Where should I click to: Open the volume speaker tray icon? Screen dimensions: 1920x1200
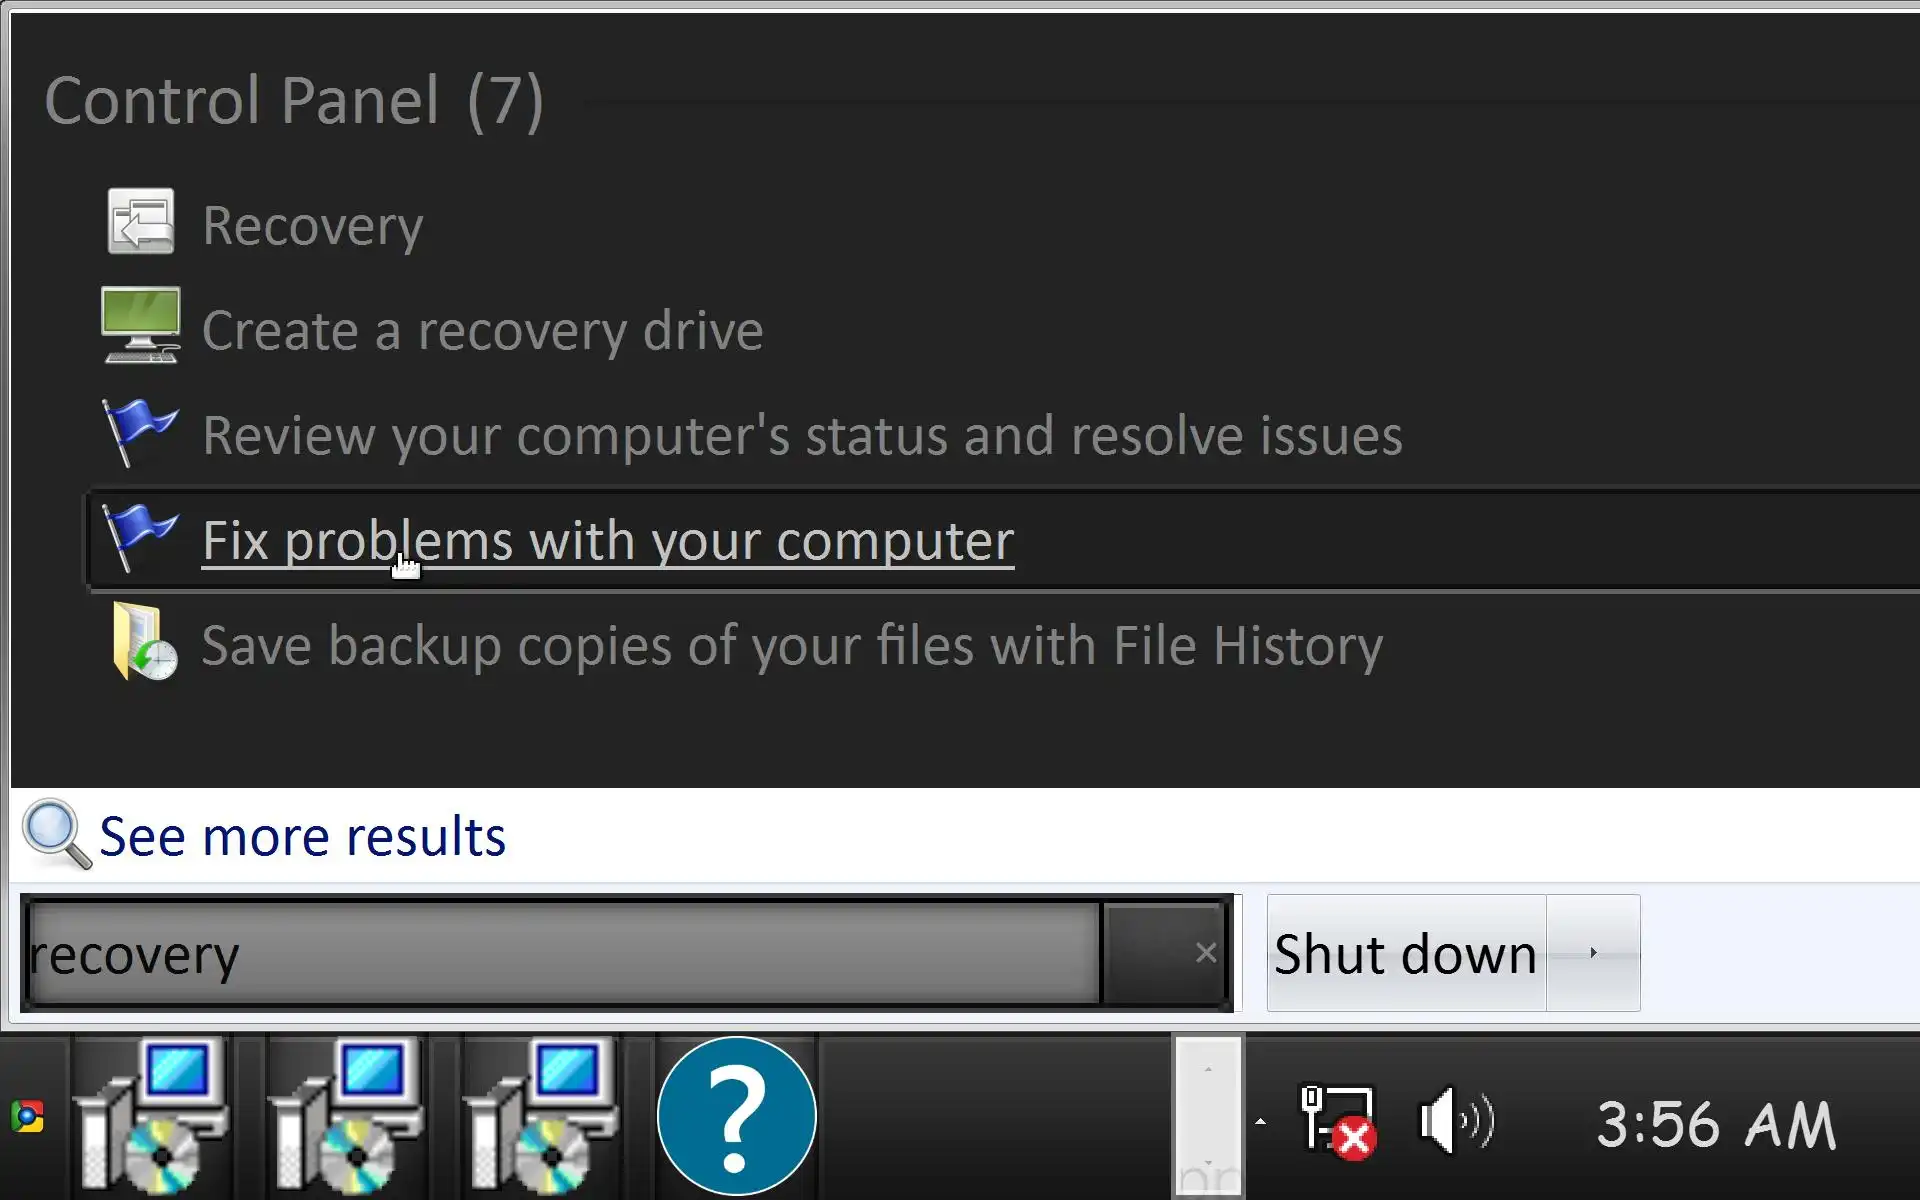1456,1122
